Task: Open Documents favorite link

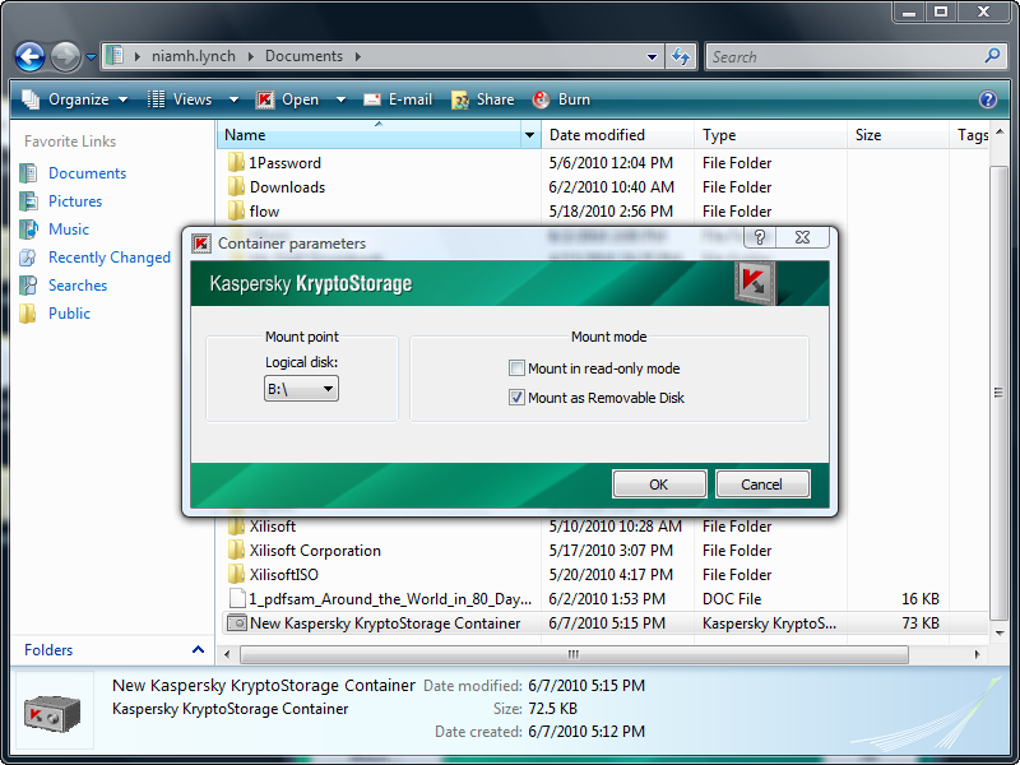Action: [87, 173]
